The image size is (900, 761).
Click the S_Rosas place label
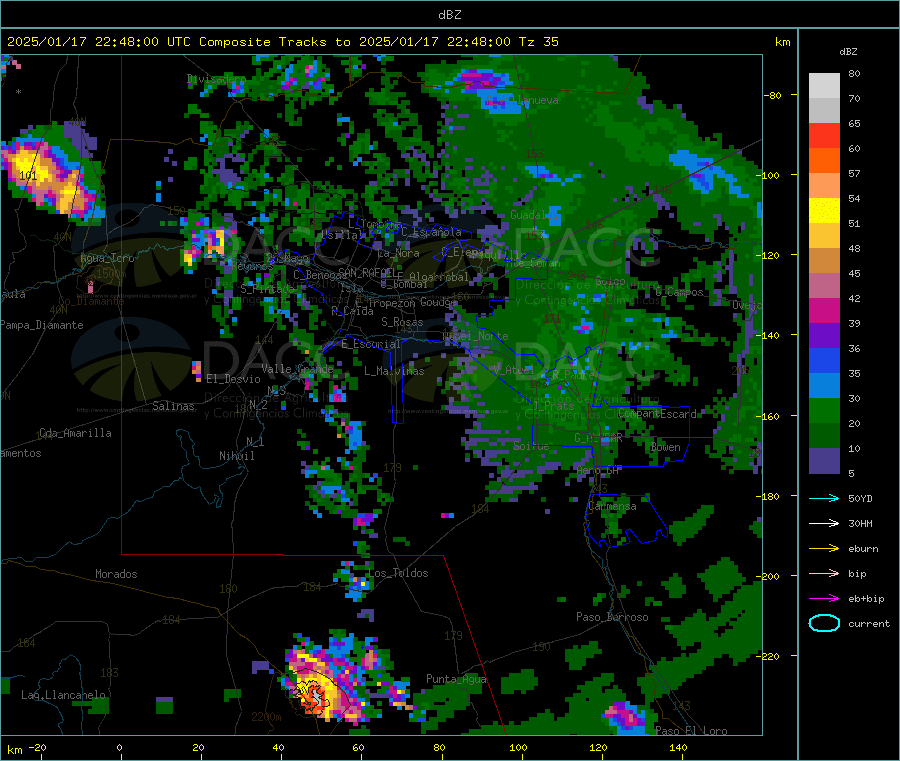[402, 322]
